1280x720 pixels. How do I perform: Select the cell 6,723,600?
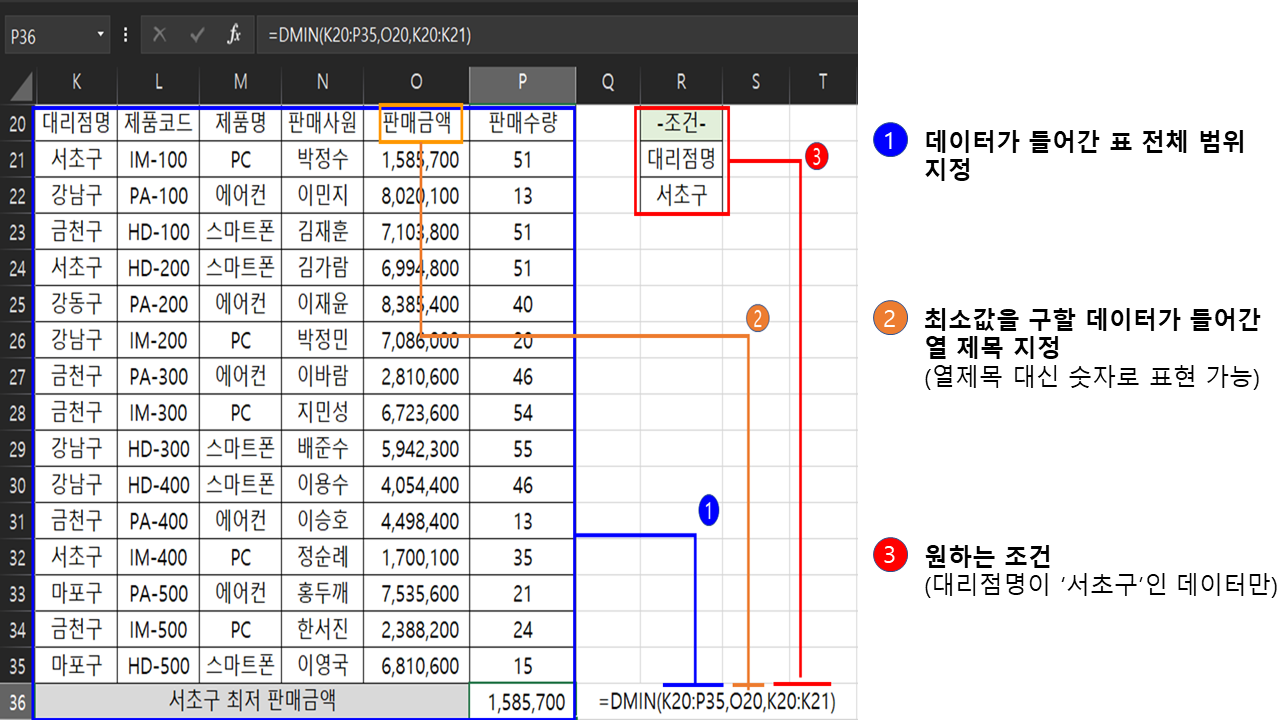tap(416, 413)
